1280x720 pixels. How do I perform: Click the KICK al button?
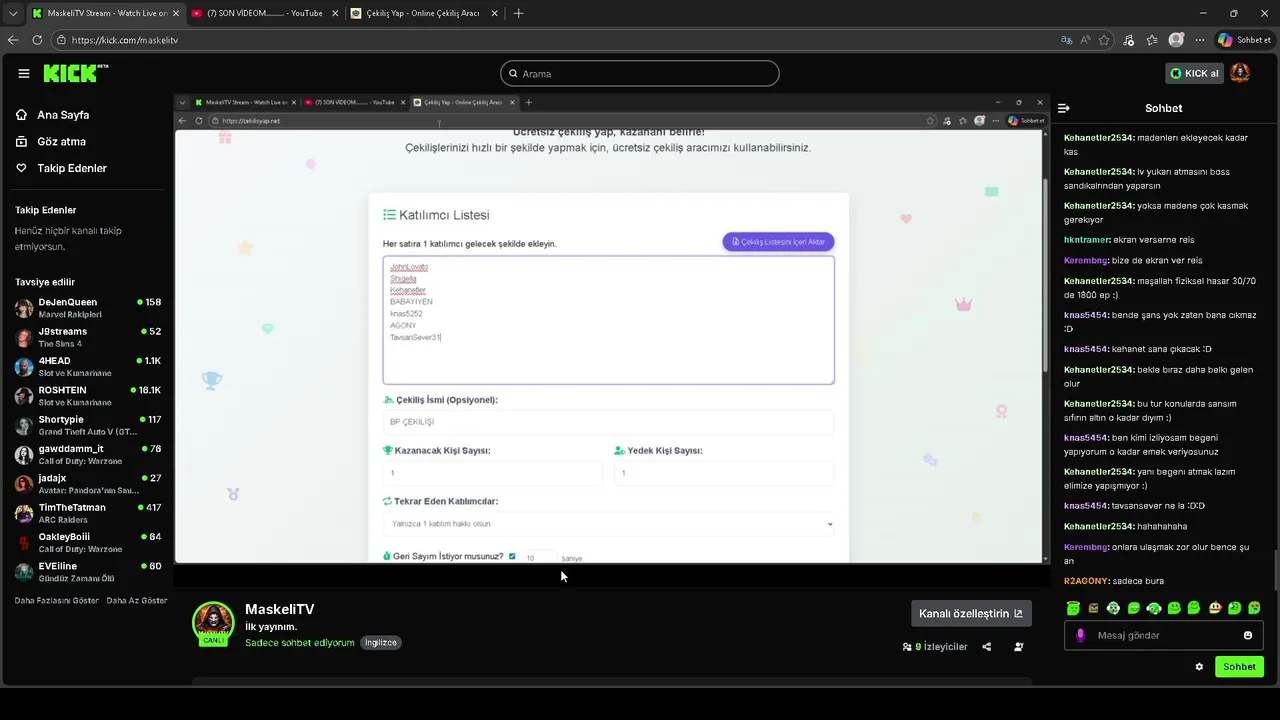tap(1195, 73)
